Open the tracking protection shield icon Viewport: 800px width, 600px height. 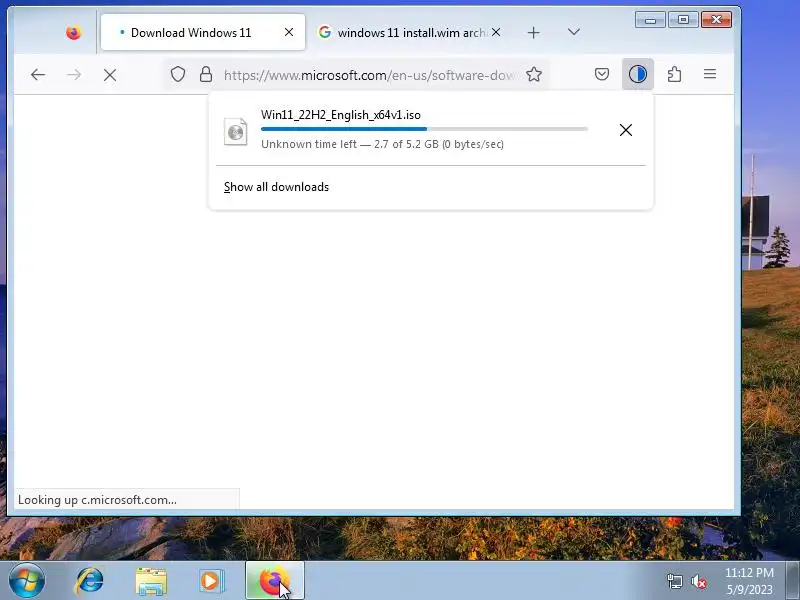click(x=178, y=74)
